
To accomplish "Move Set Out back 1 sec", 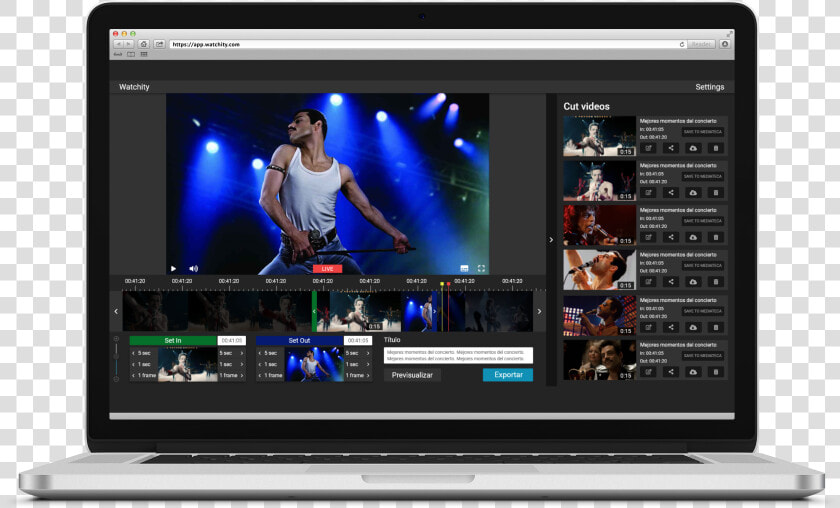I will [270, 364].
